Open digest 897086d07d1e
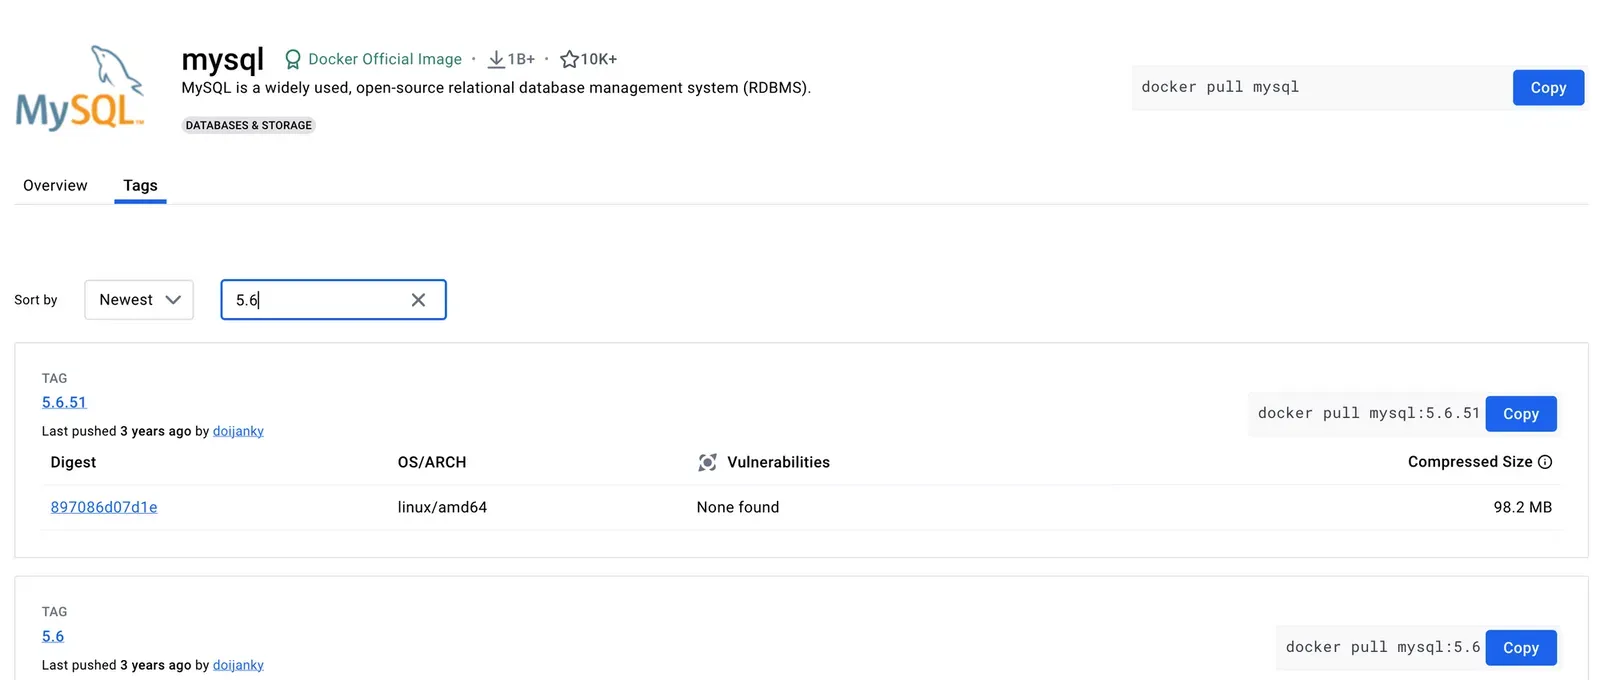This screenshot has width=1600, height=680. tap(104, 507)
